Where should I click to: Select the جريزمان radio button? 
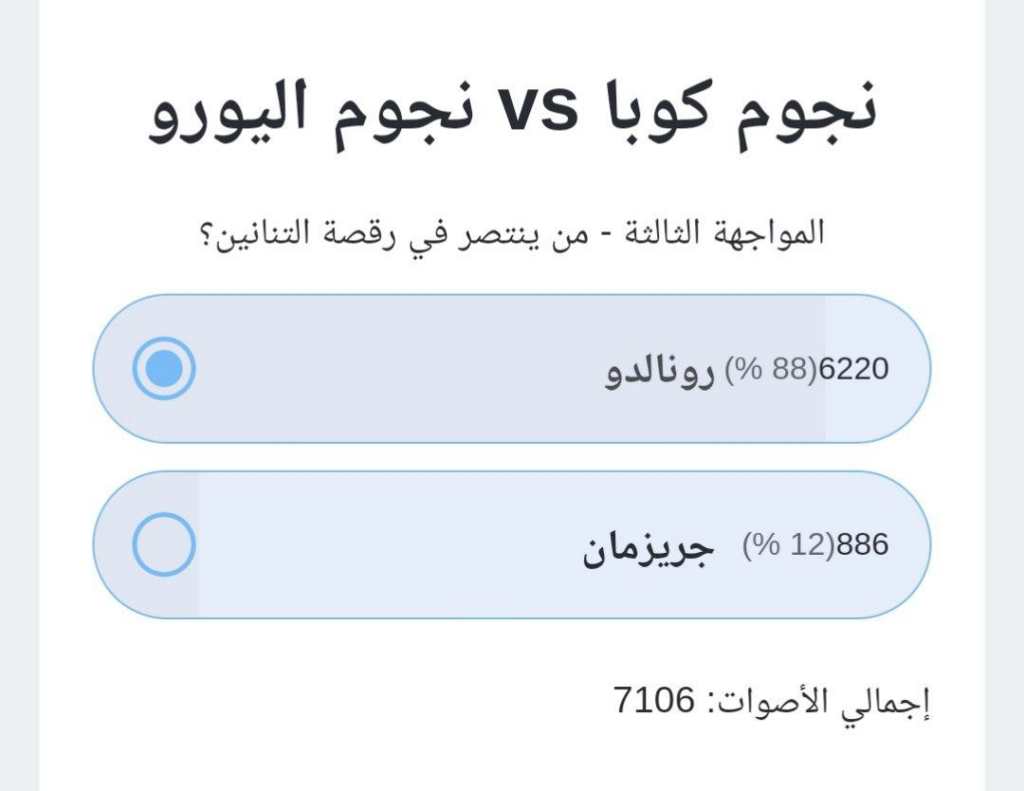pyautogui.click(x=164, y=545)
